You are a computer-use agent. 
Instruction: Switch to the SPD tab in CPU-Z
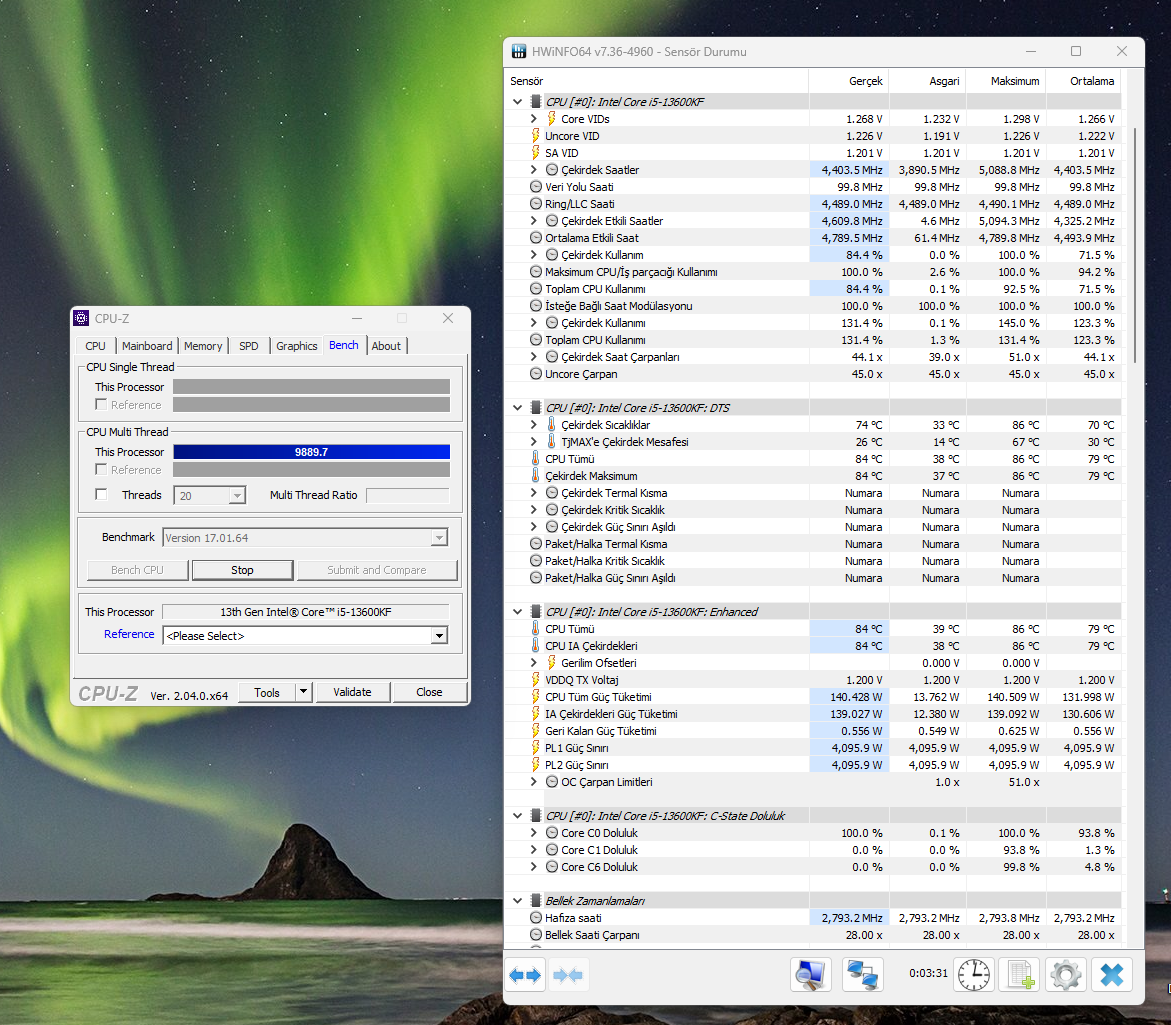[x=249, y=346]
